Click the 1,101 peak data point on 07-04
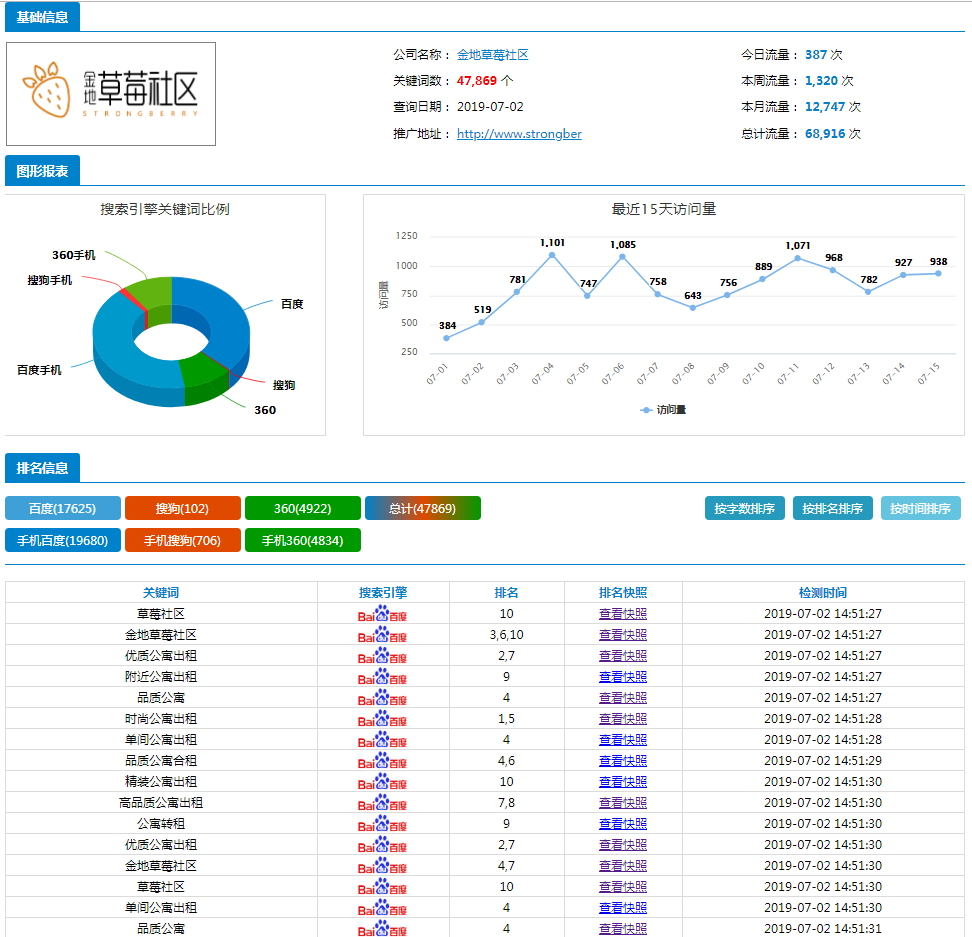This screenshot has height=937, width=972. pyautogui.click(x=552, y=255)
